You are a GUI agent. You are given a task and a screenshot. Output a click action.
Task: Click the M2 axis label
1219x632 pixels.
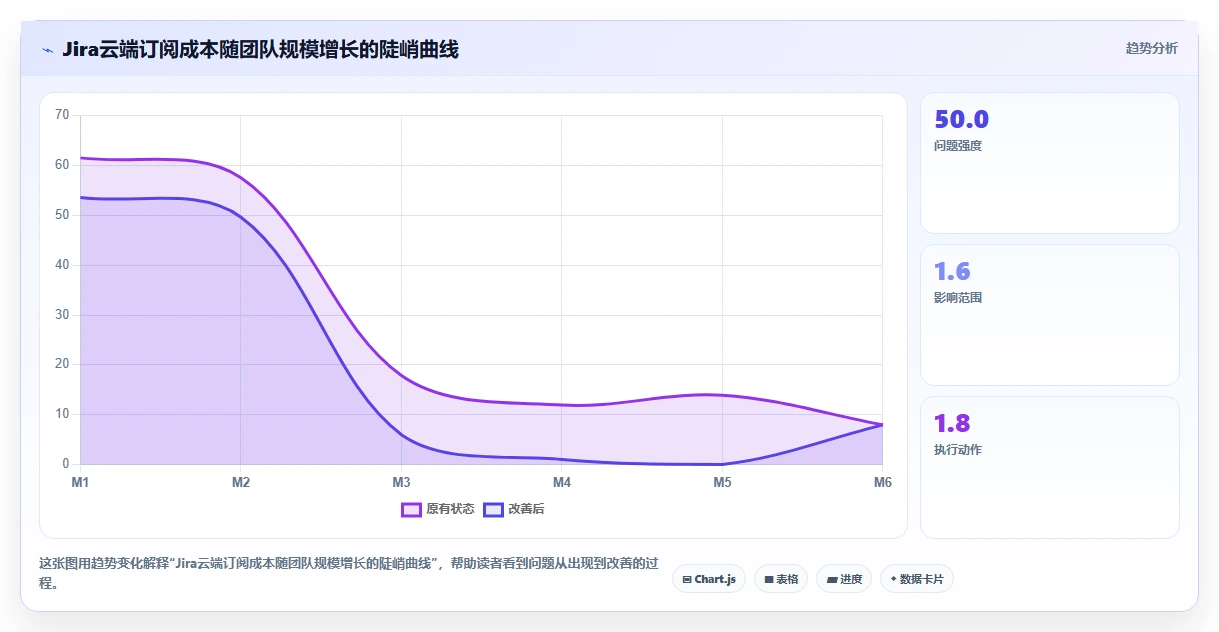[241, 482]
